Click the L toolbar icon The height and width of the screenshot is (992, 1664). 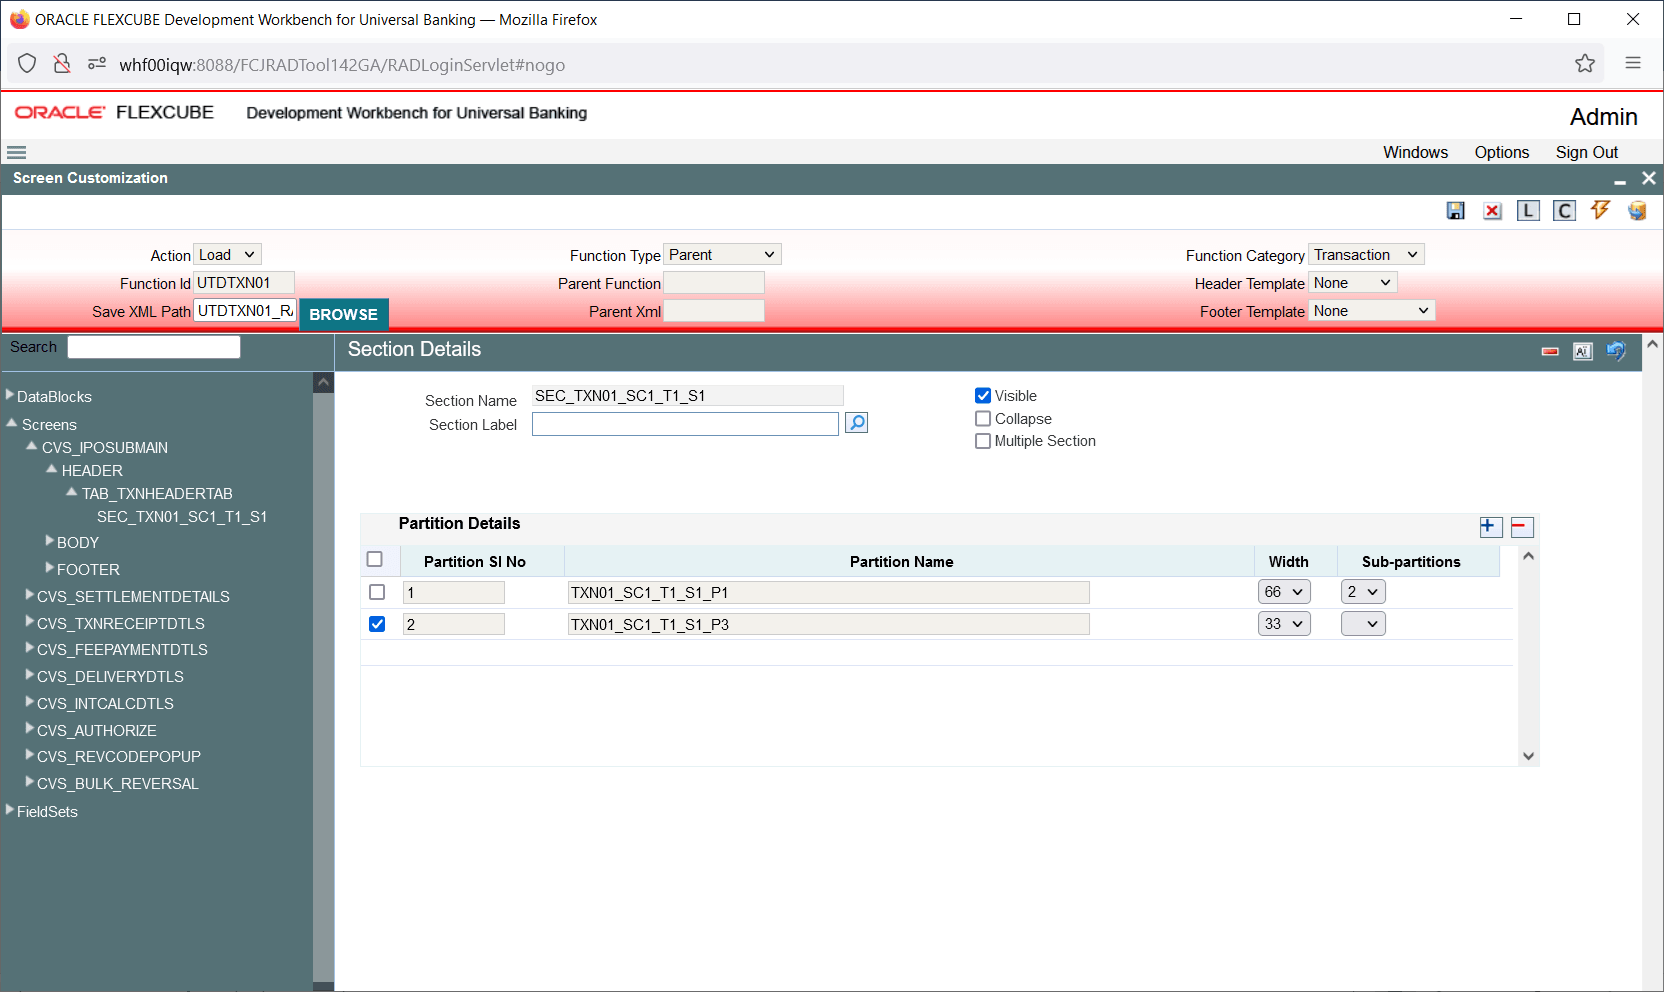[1528, 210]
